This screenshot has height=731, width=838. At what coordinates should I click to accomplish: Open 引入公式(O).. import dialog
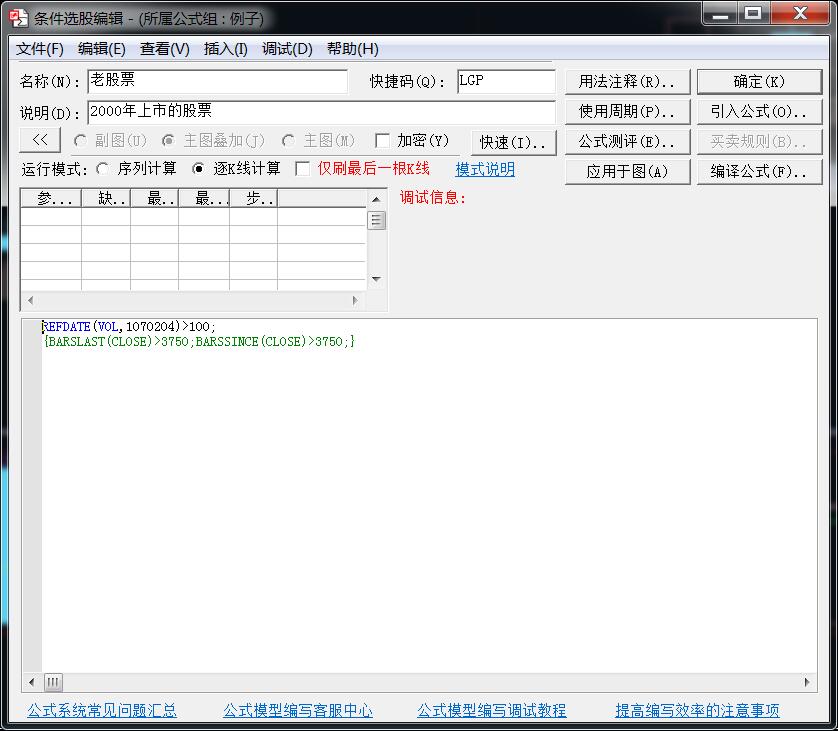[759, 111]
